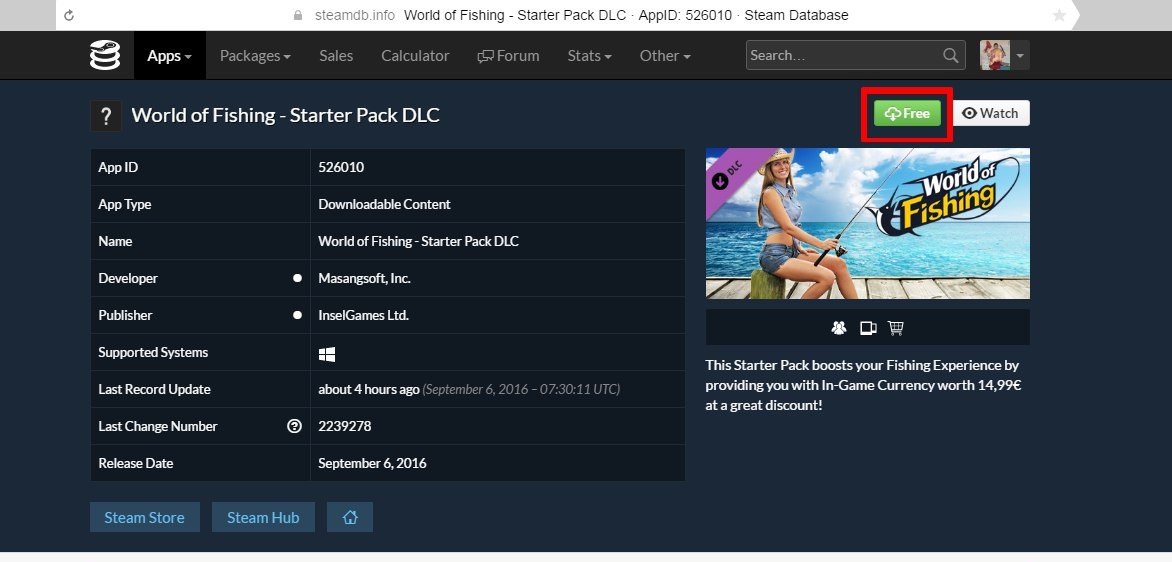
Task: Reload page with browser refresh icon
Action: point(69,15)
